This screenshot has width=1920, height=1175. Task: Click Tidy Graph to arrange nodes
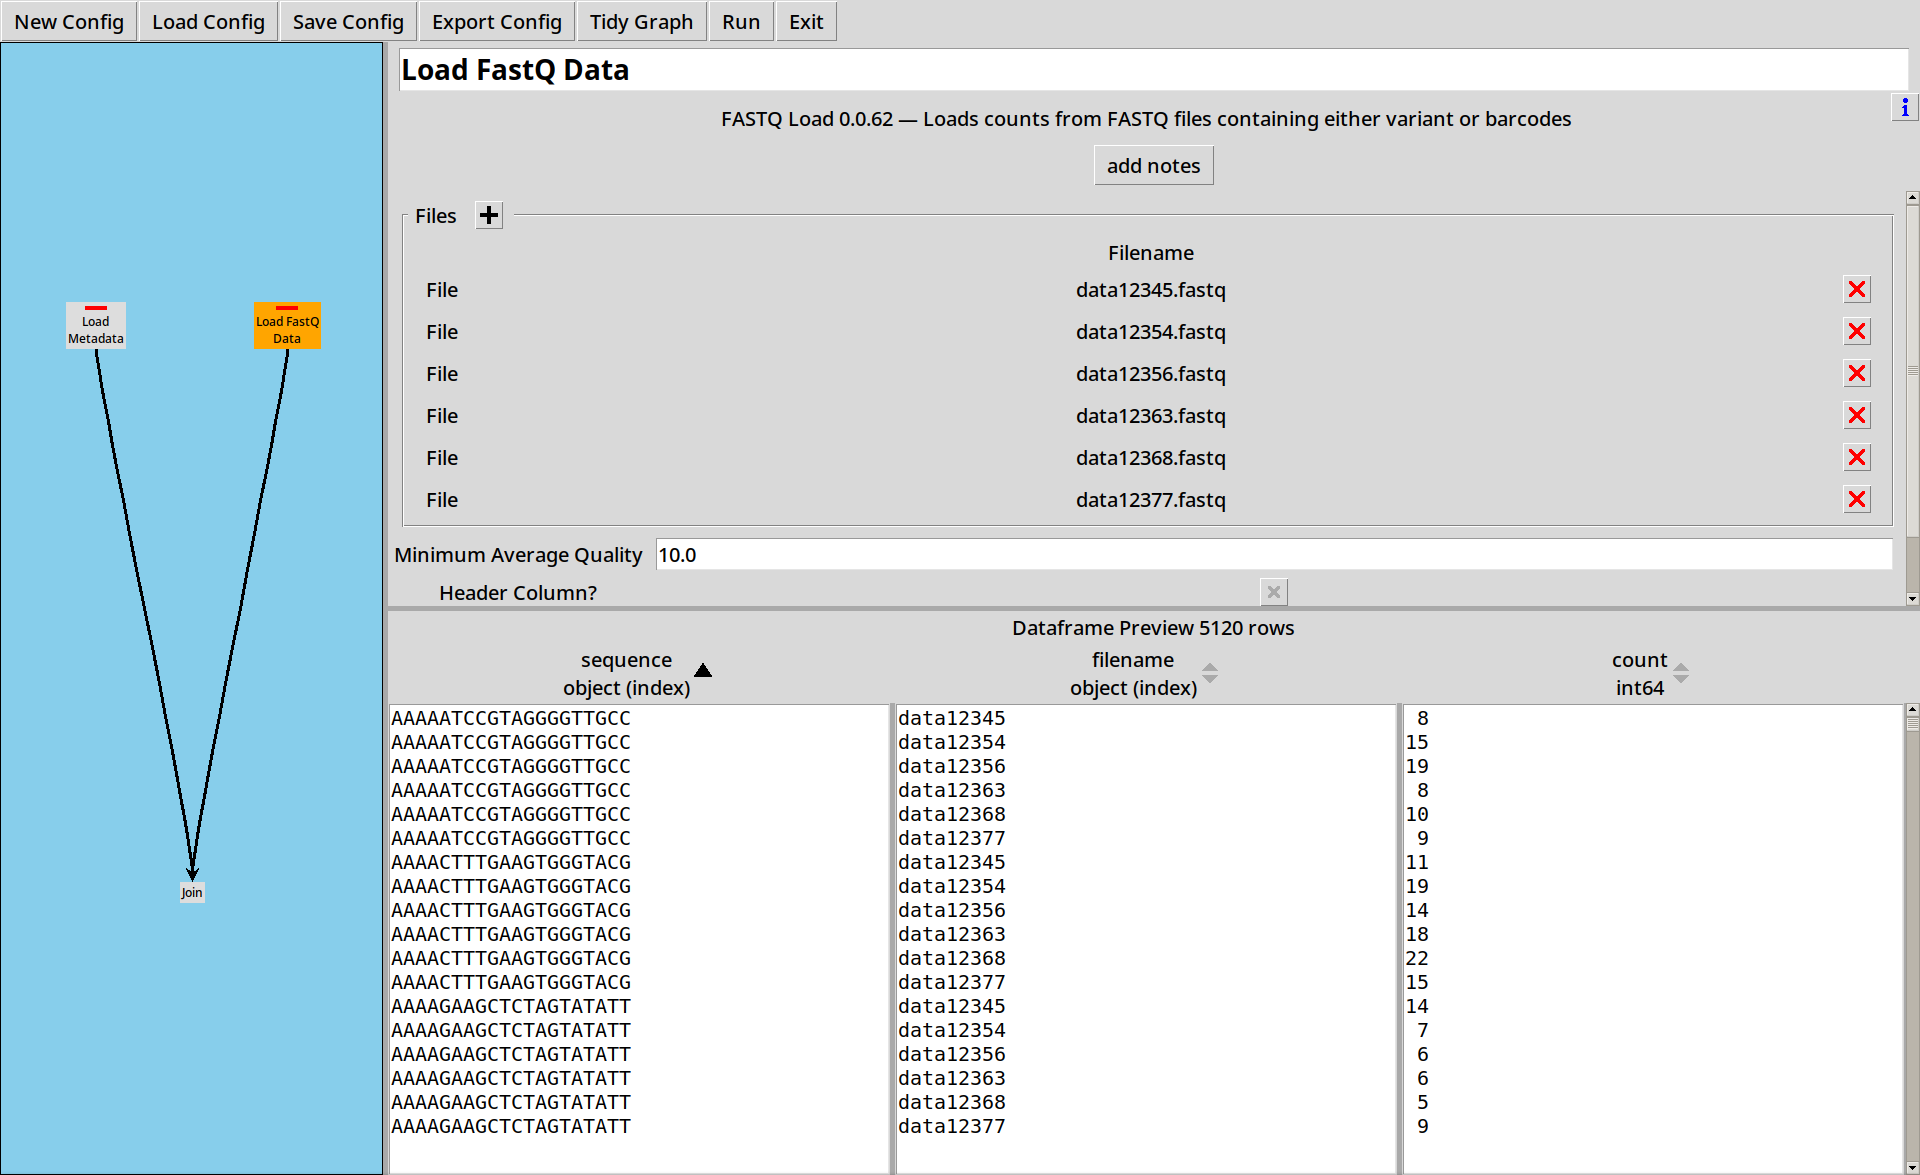click(x=641, y=22)
